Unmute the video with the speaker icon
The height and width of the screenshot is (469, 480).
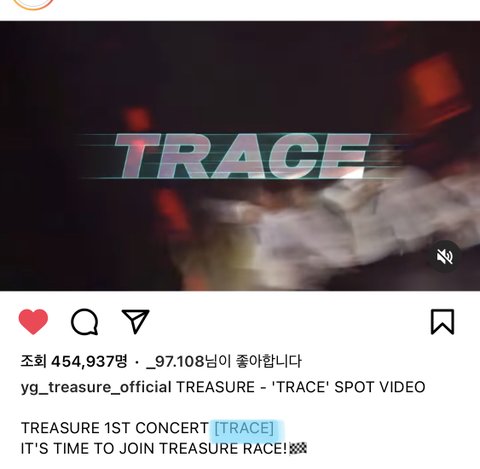tap(445, 257)
